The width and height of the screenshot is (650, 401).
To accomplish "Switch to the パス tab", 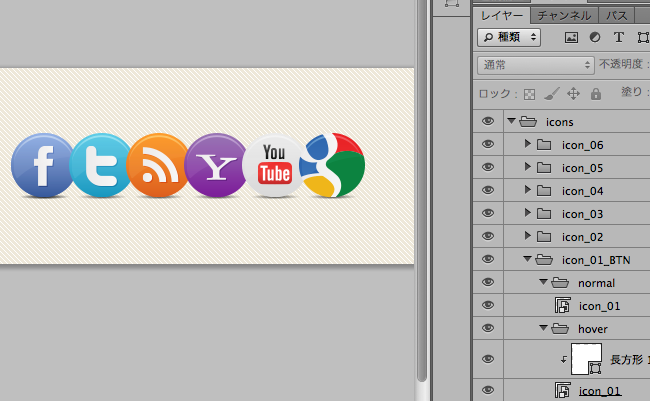I will (617, 15).
